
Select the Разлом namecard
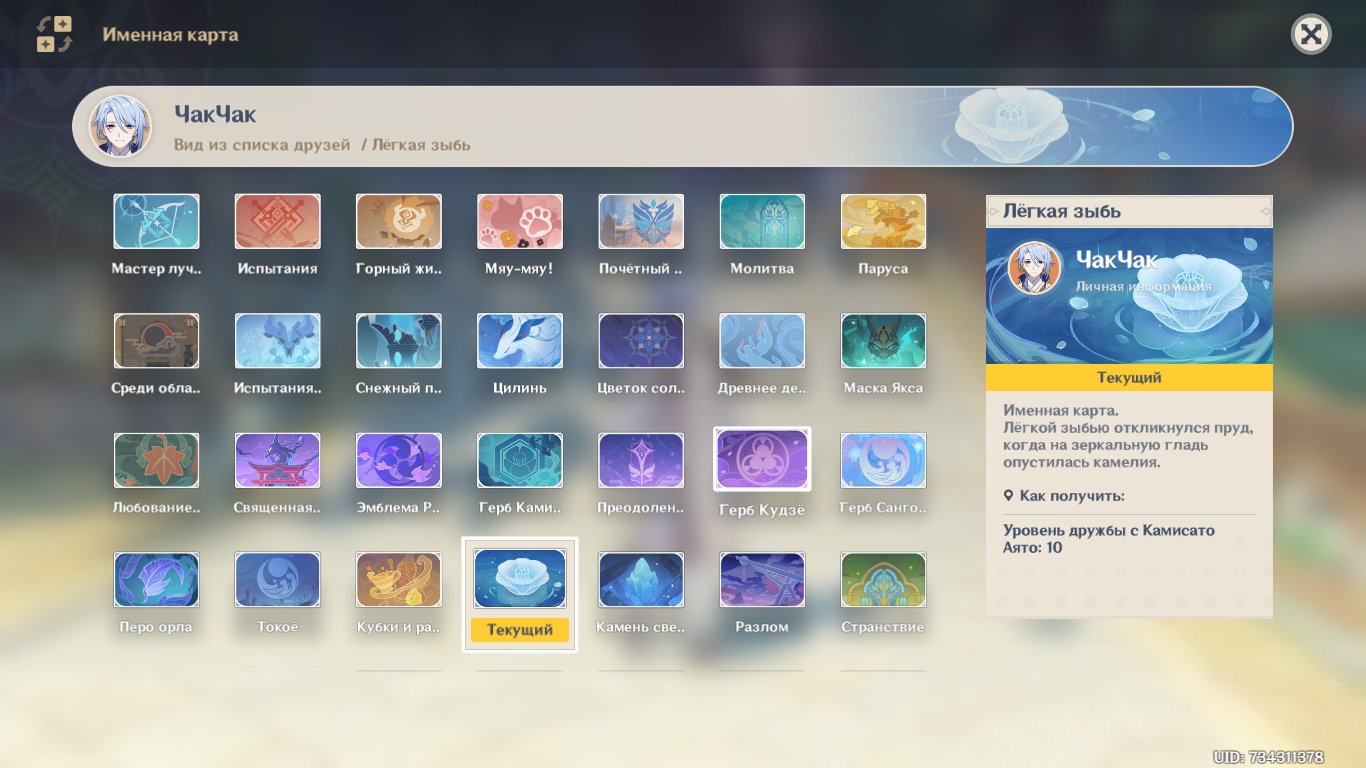click(762, 580)
